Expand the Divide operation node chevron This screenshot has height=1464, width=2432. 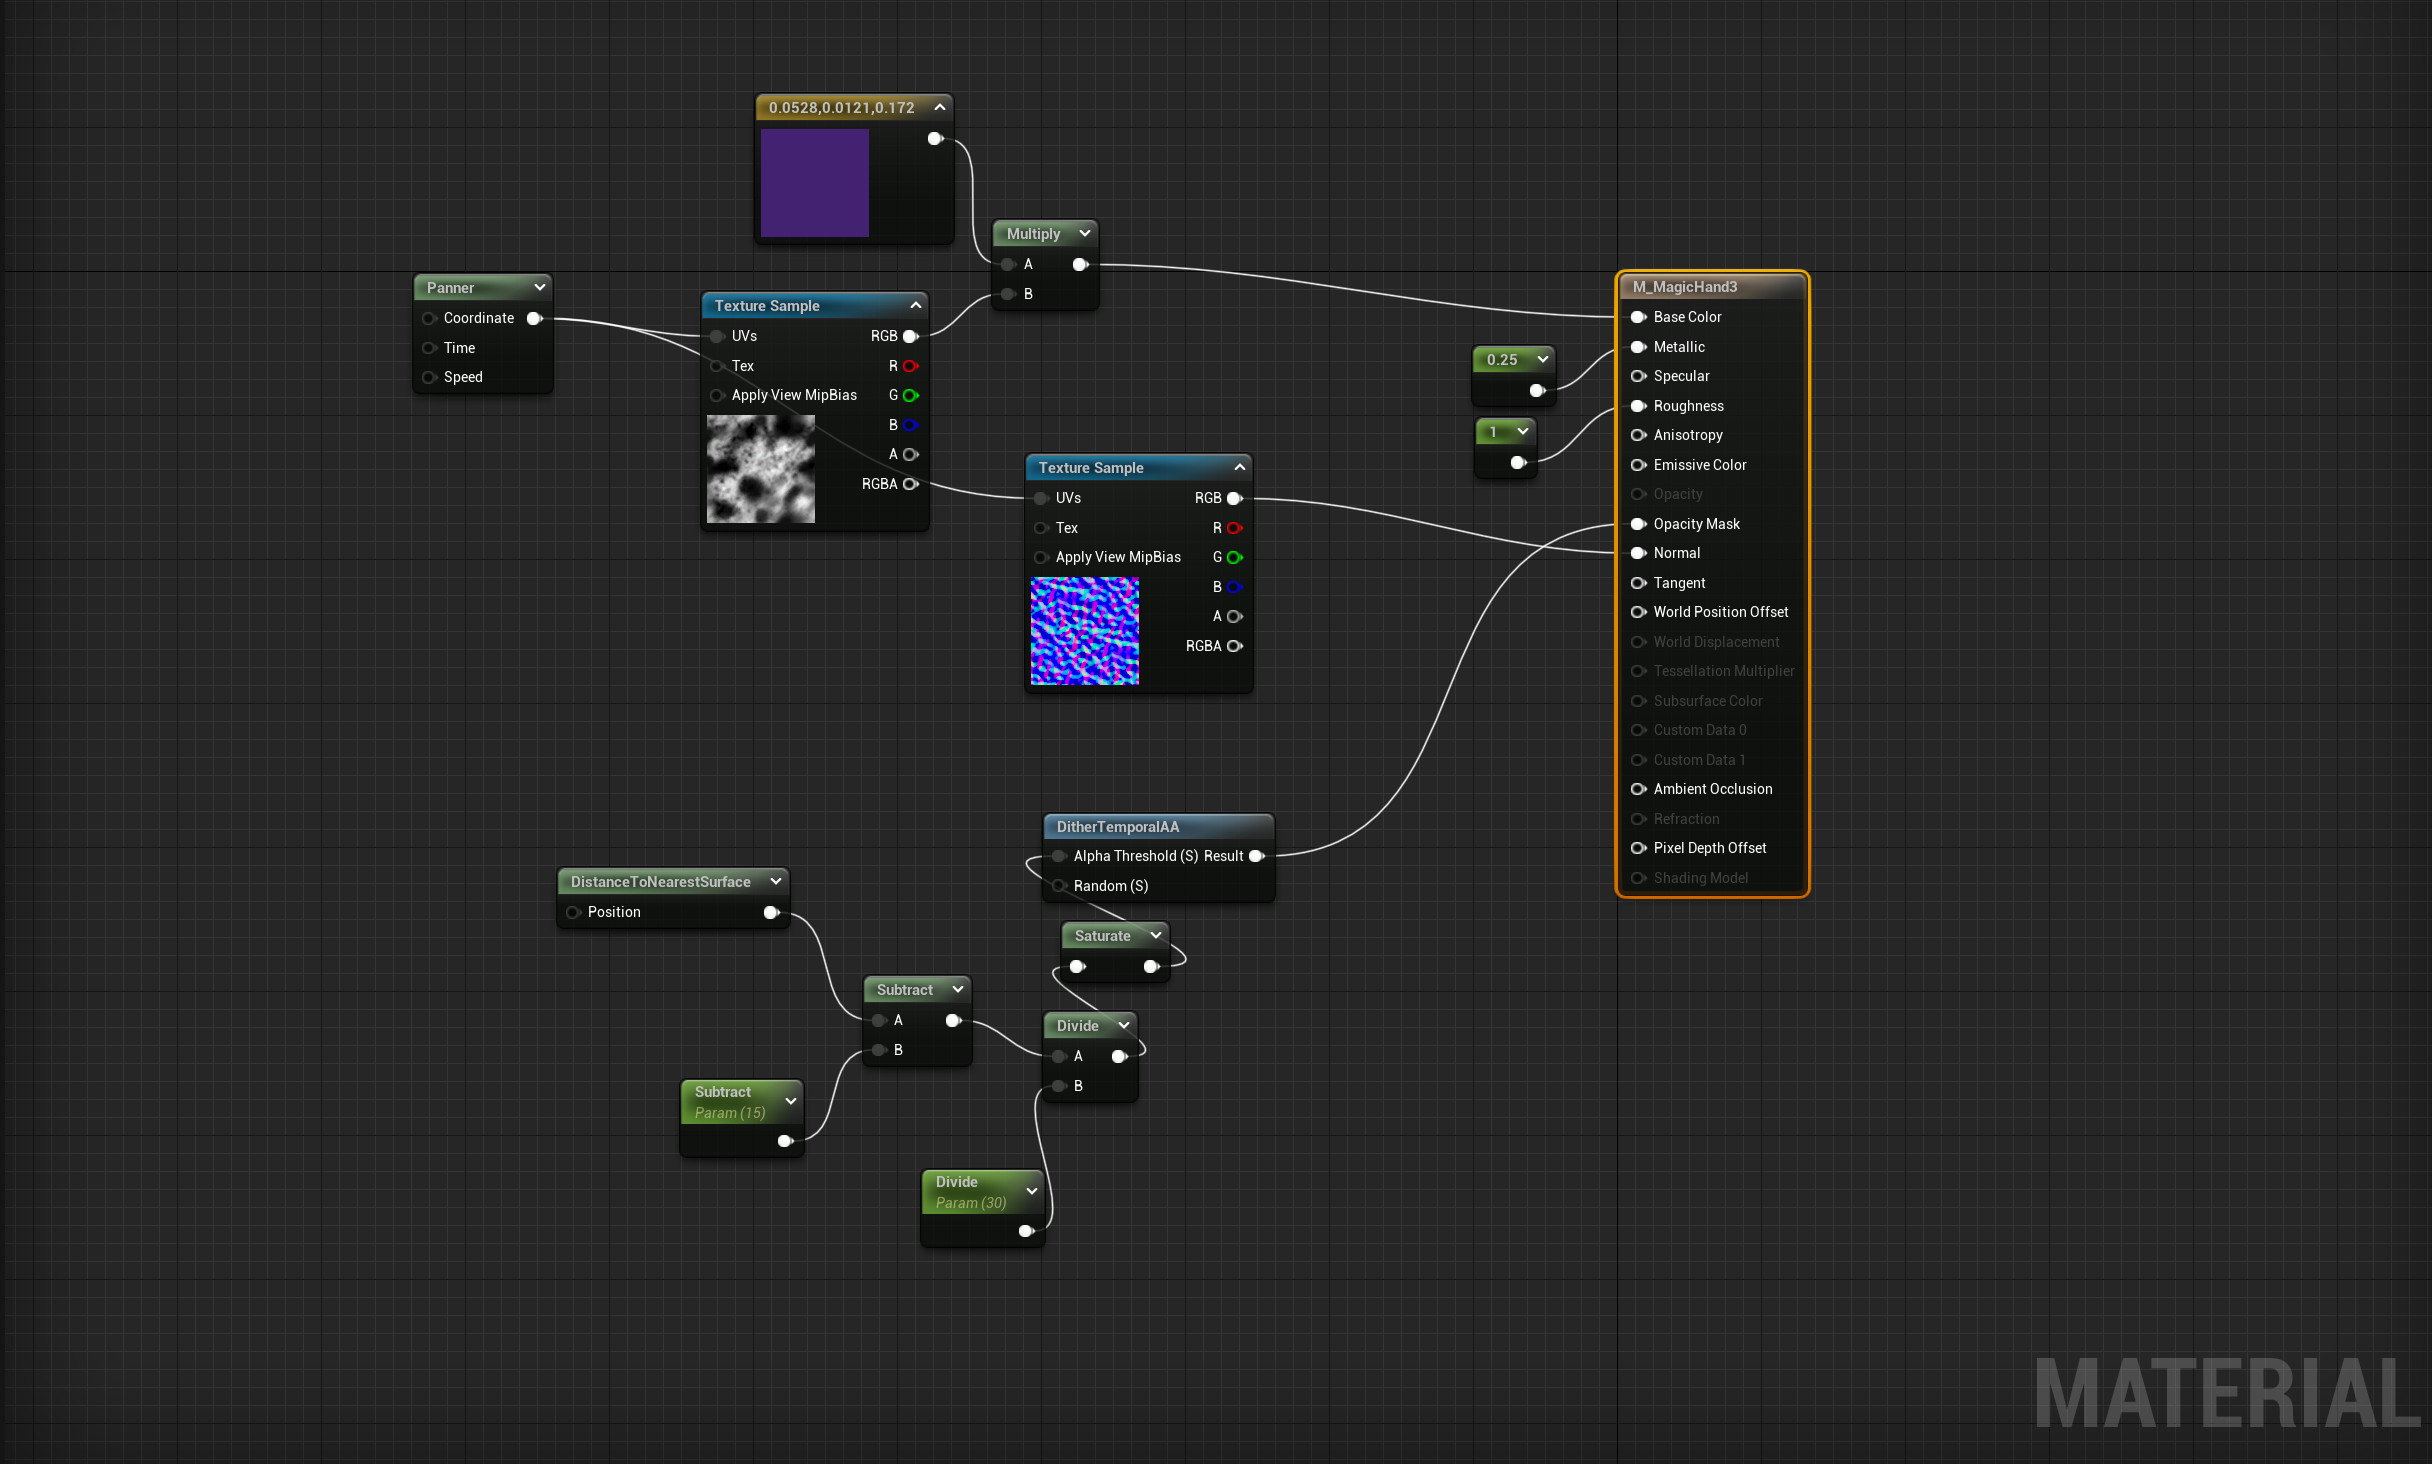click(1124, 1025)
